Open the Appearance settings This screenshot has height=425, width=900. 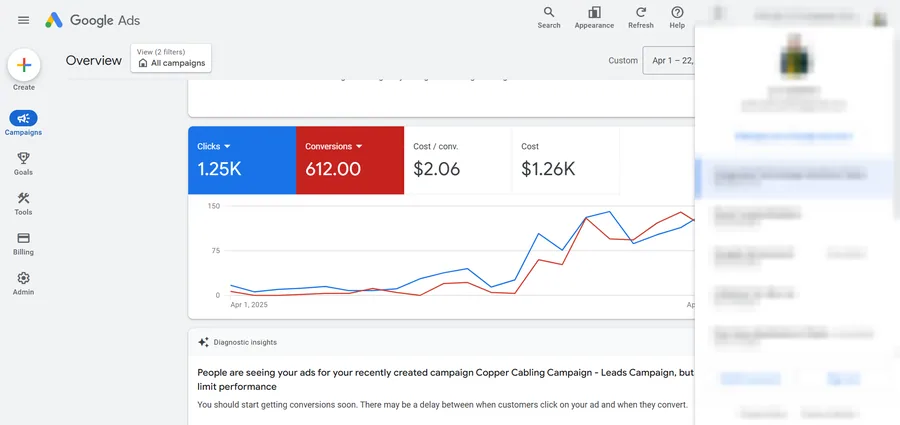594,17
